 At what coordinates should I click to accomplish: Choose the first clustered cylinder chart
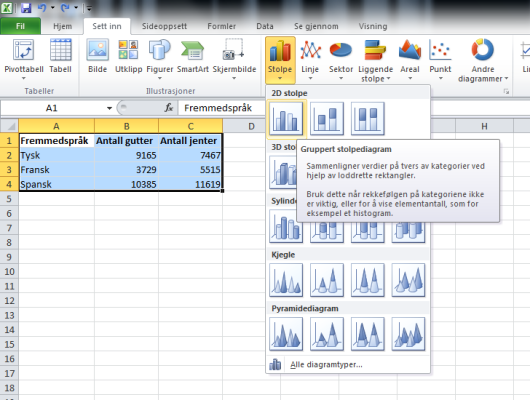click(286, 226)
